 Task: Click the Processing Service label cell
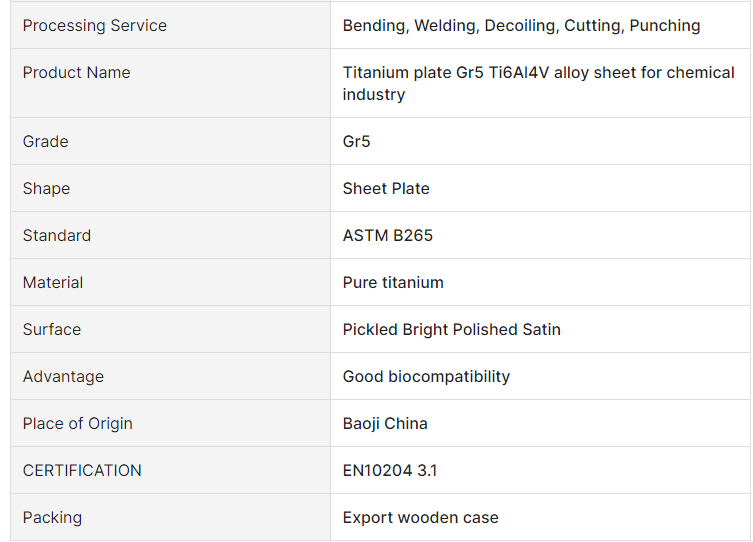point(95,25)
